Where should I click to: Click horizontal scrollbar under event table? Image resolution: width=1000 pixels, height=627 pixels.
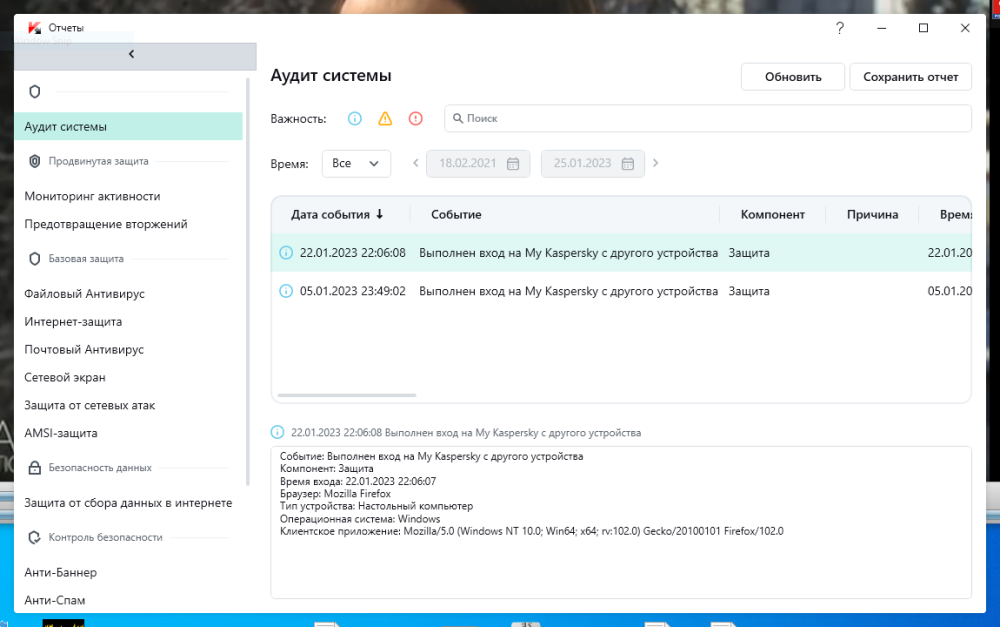coord(347,395)
